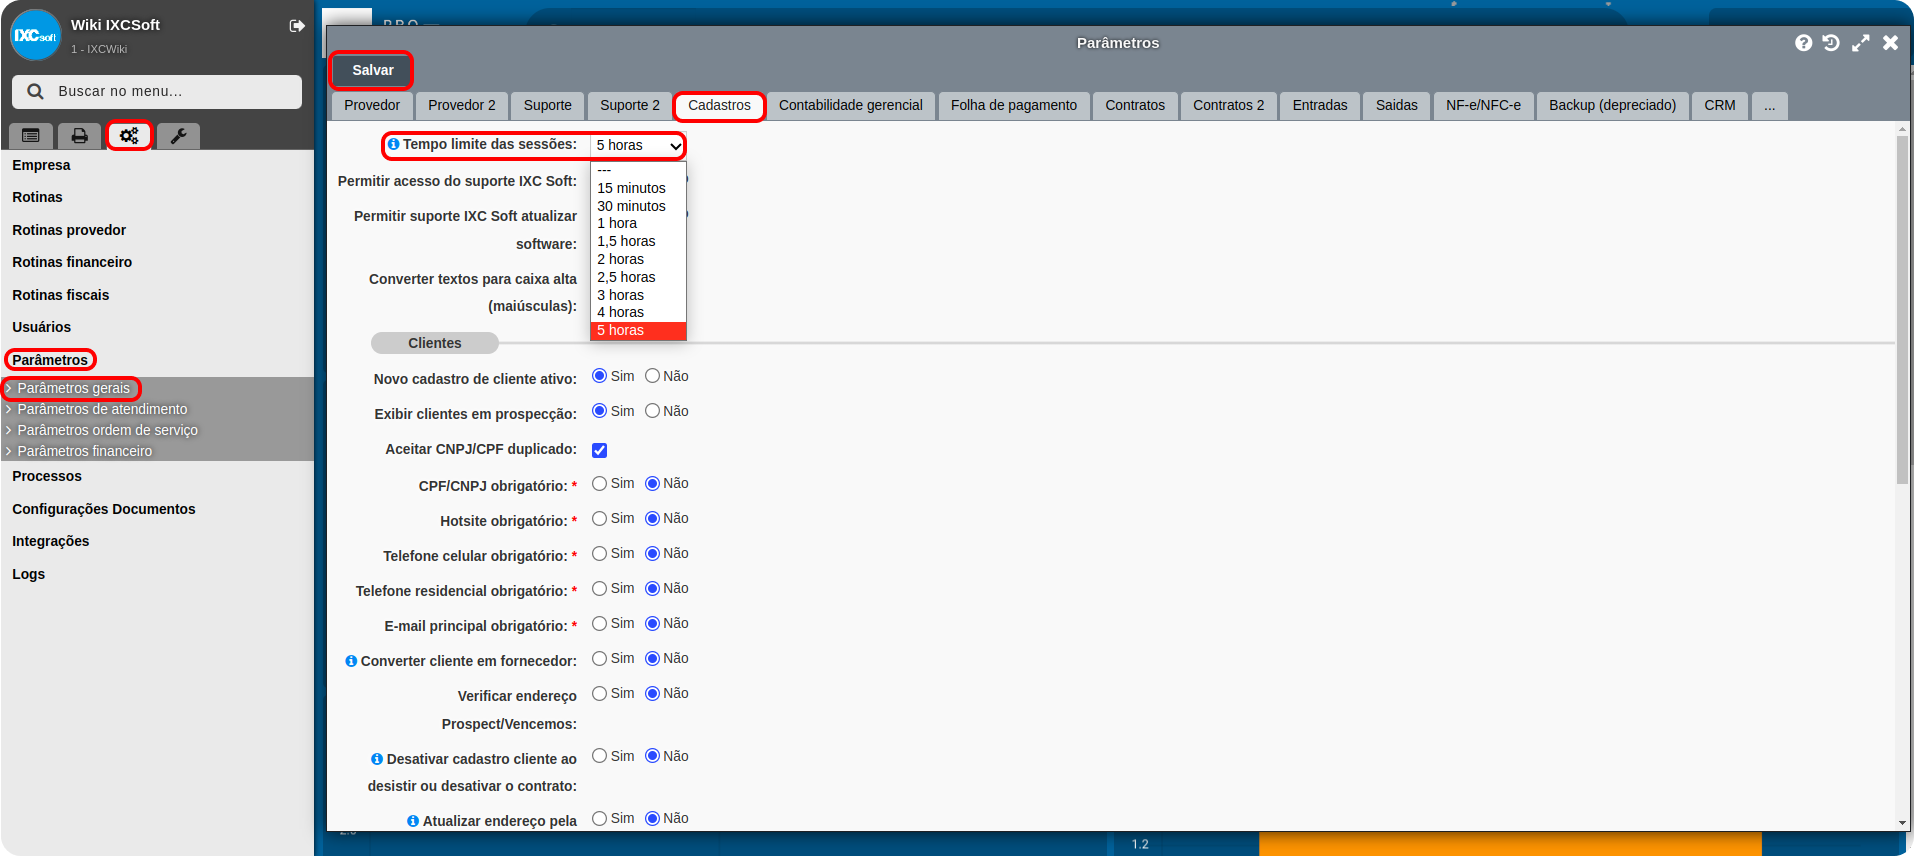Switch to the Cadastros tab
The width and height of the screenshot is (1914, 856).
pos(719,106)
